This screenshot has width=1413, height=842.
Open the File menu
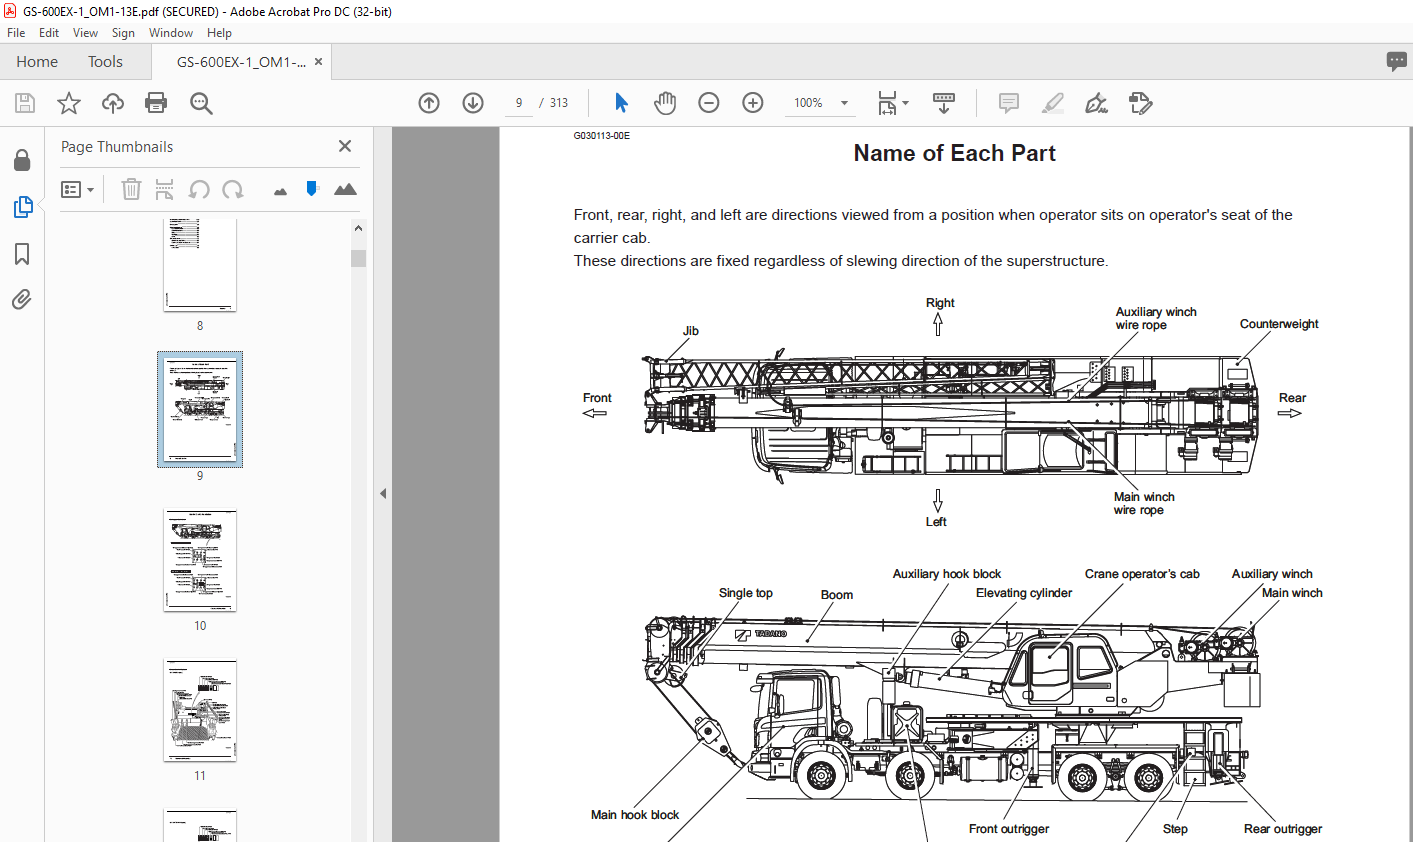(x=16, y=33)
